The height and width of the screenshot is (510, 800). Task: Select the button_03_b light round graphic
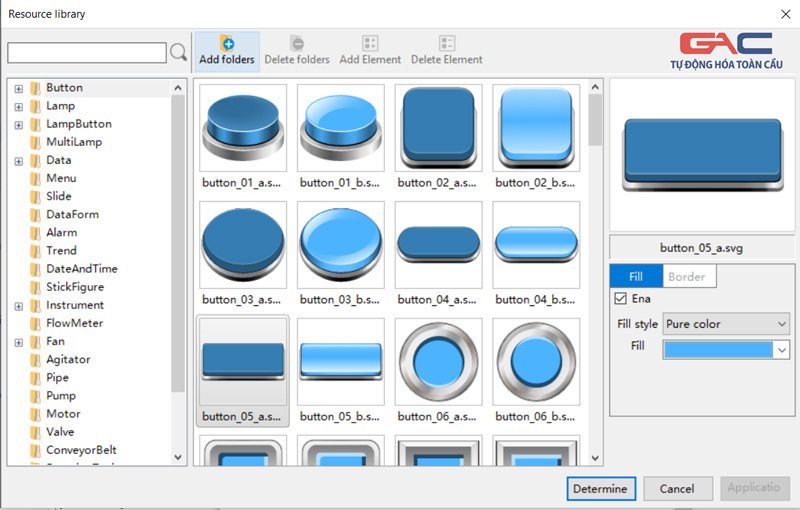click(341, 245)
